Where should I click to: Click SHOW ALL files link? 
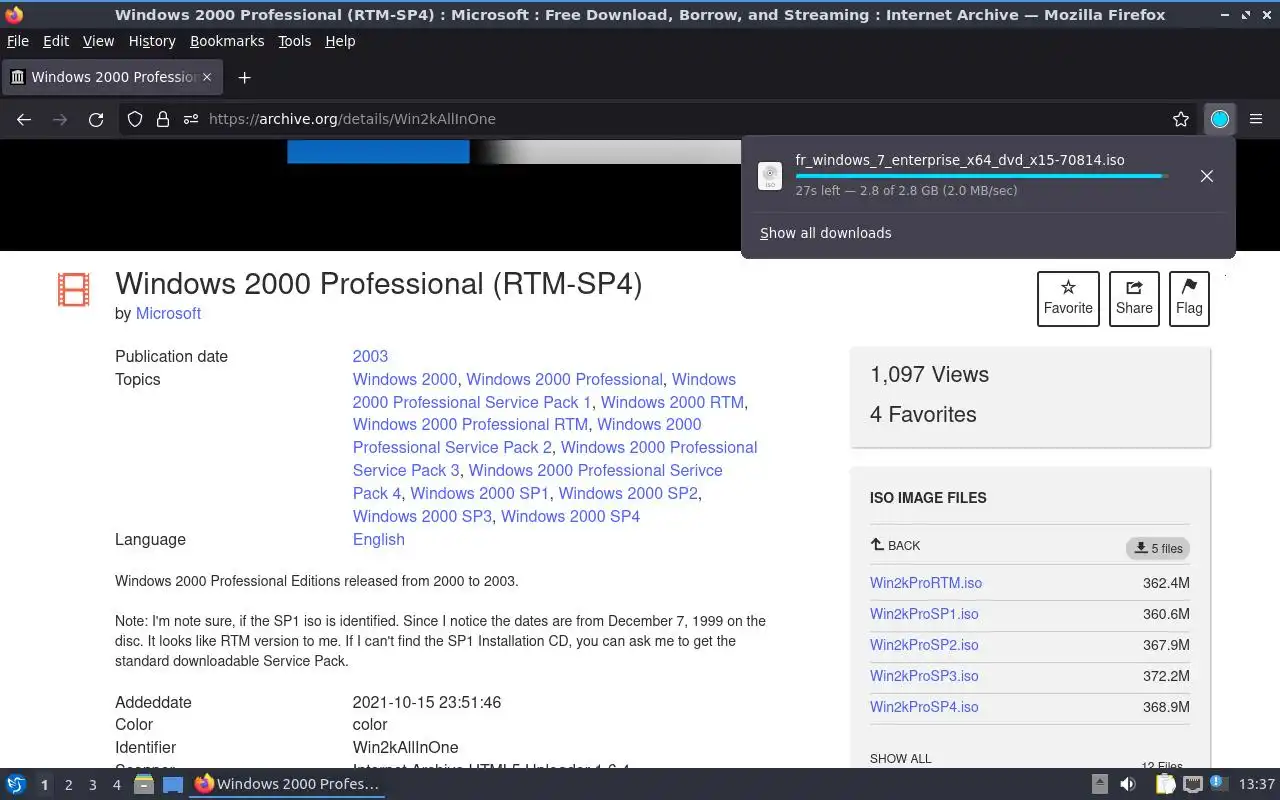pos(900,758)
